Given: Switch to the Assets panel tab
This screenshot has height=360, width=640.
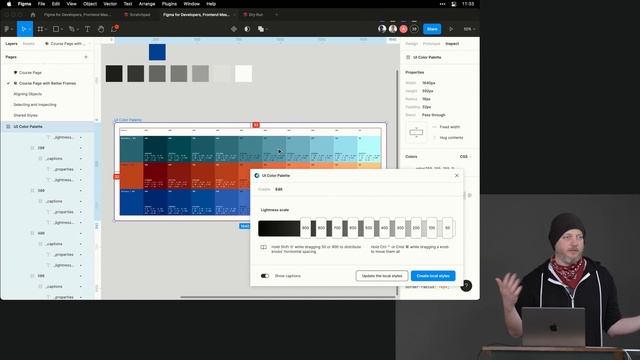Looking at the screenshot, I should click(x=29, y=44).
